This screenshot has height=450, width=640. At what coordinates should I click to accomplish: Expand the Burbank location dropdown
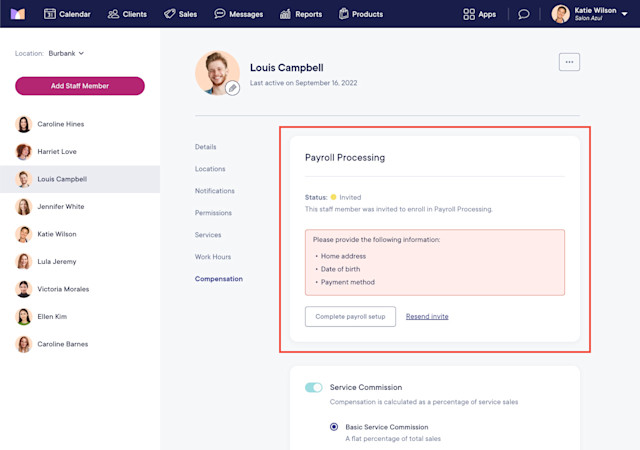point(66,53)
